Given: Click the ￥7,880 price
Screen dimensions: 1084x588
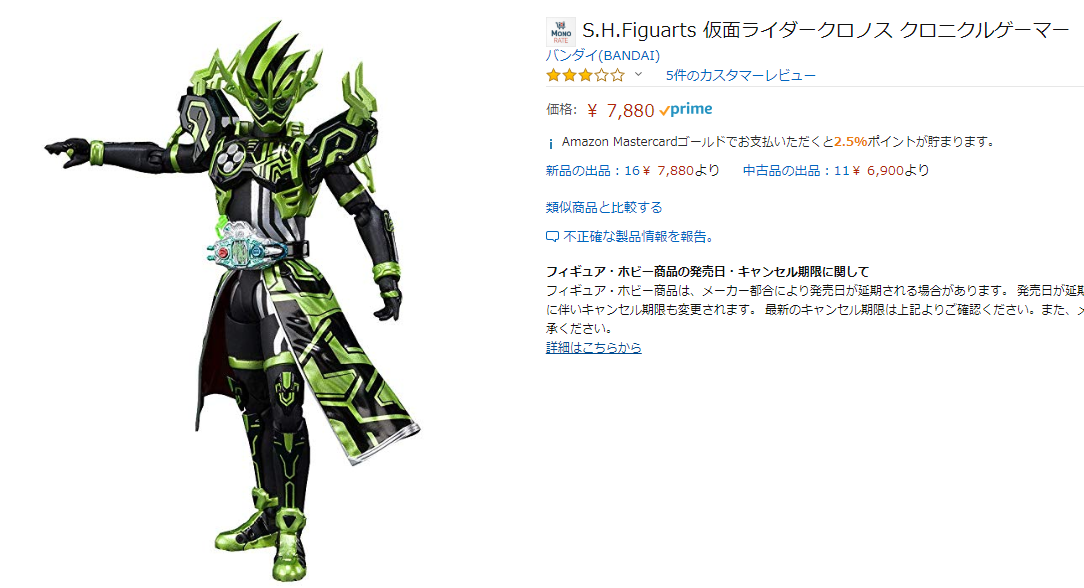Looking at the screenshot, I should pos(620,111).
